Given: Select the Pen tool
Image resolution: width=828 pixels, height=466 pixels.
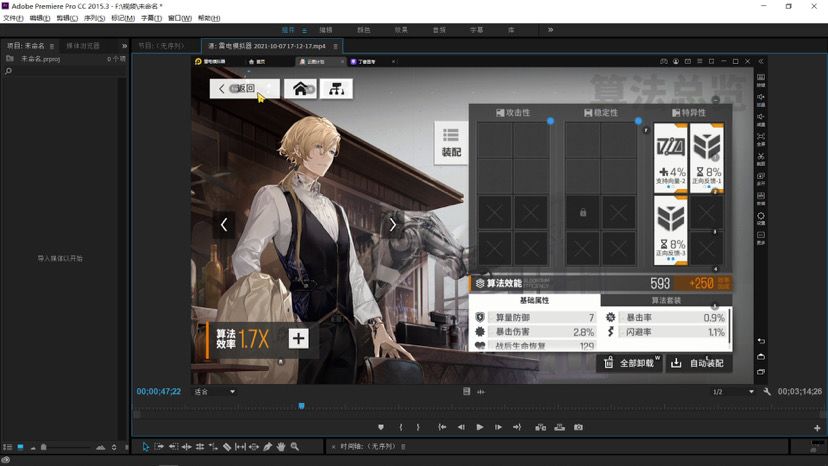Looking at the screenshot, I should 268,447.
